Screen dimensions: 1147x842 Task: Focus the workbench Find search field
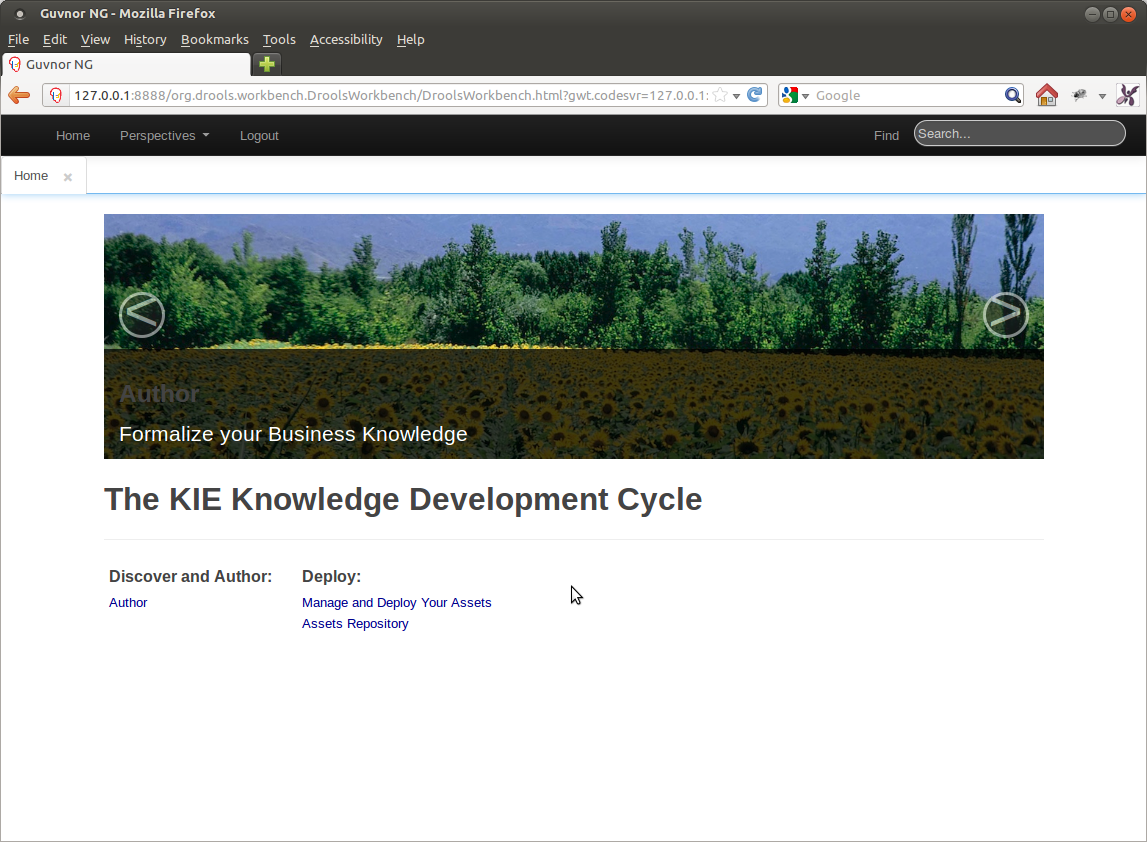[1019, 134]
